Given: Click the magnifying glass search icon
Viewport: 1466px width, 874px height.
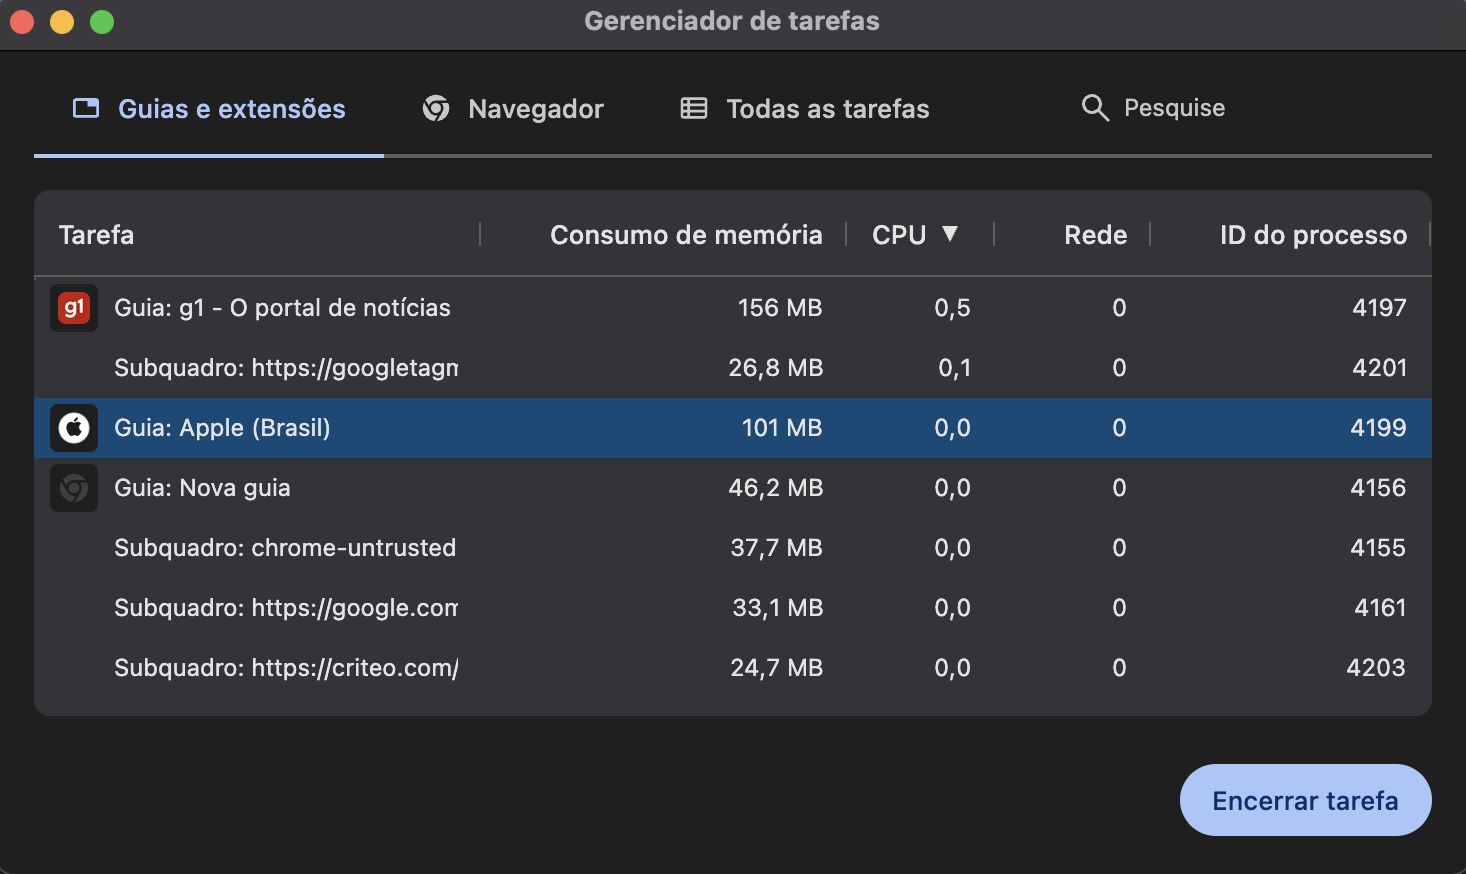Looking at the screenshot, I should click(x=1095, y=108).
